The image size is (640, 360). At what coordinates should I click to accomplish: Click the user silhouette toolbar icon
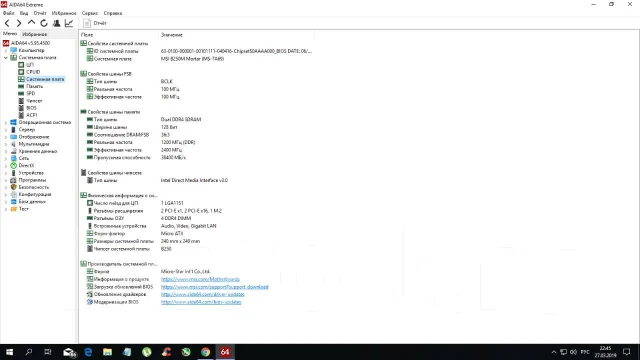56,23
